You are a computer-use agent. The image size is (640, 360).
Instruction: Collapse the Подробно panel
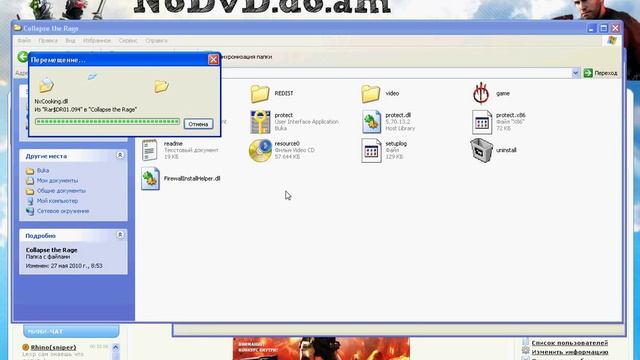point(120,235)
